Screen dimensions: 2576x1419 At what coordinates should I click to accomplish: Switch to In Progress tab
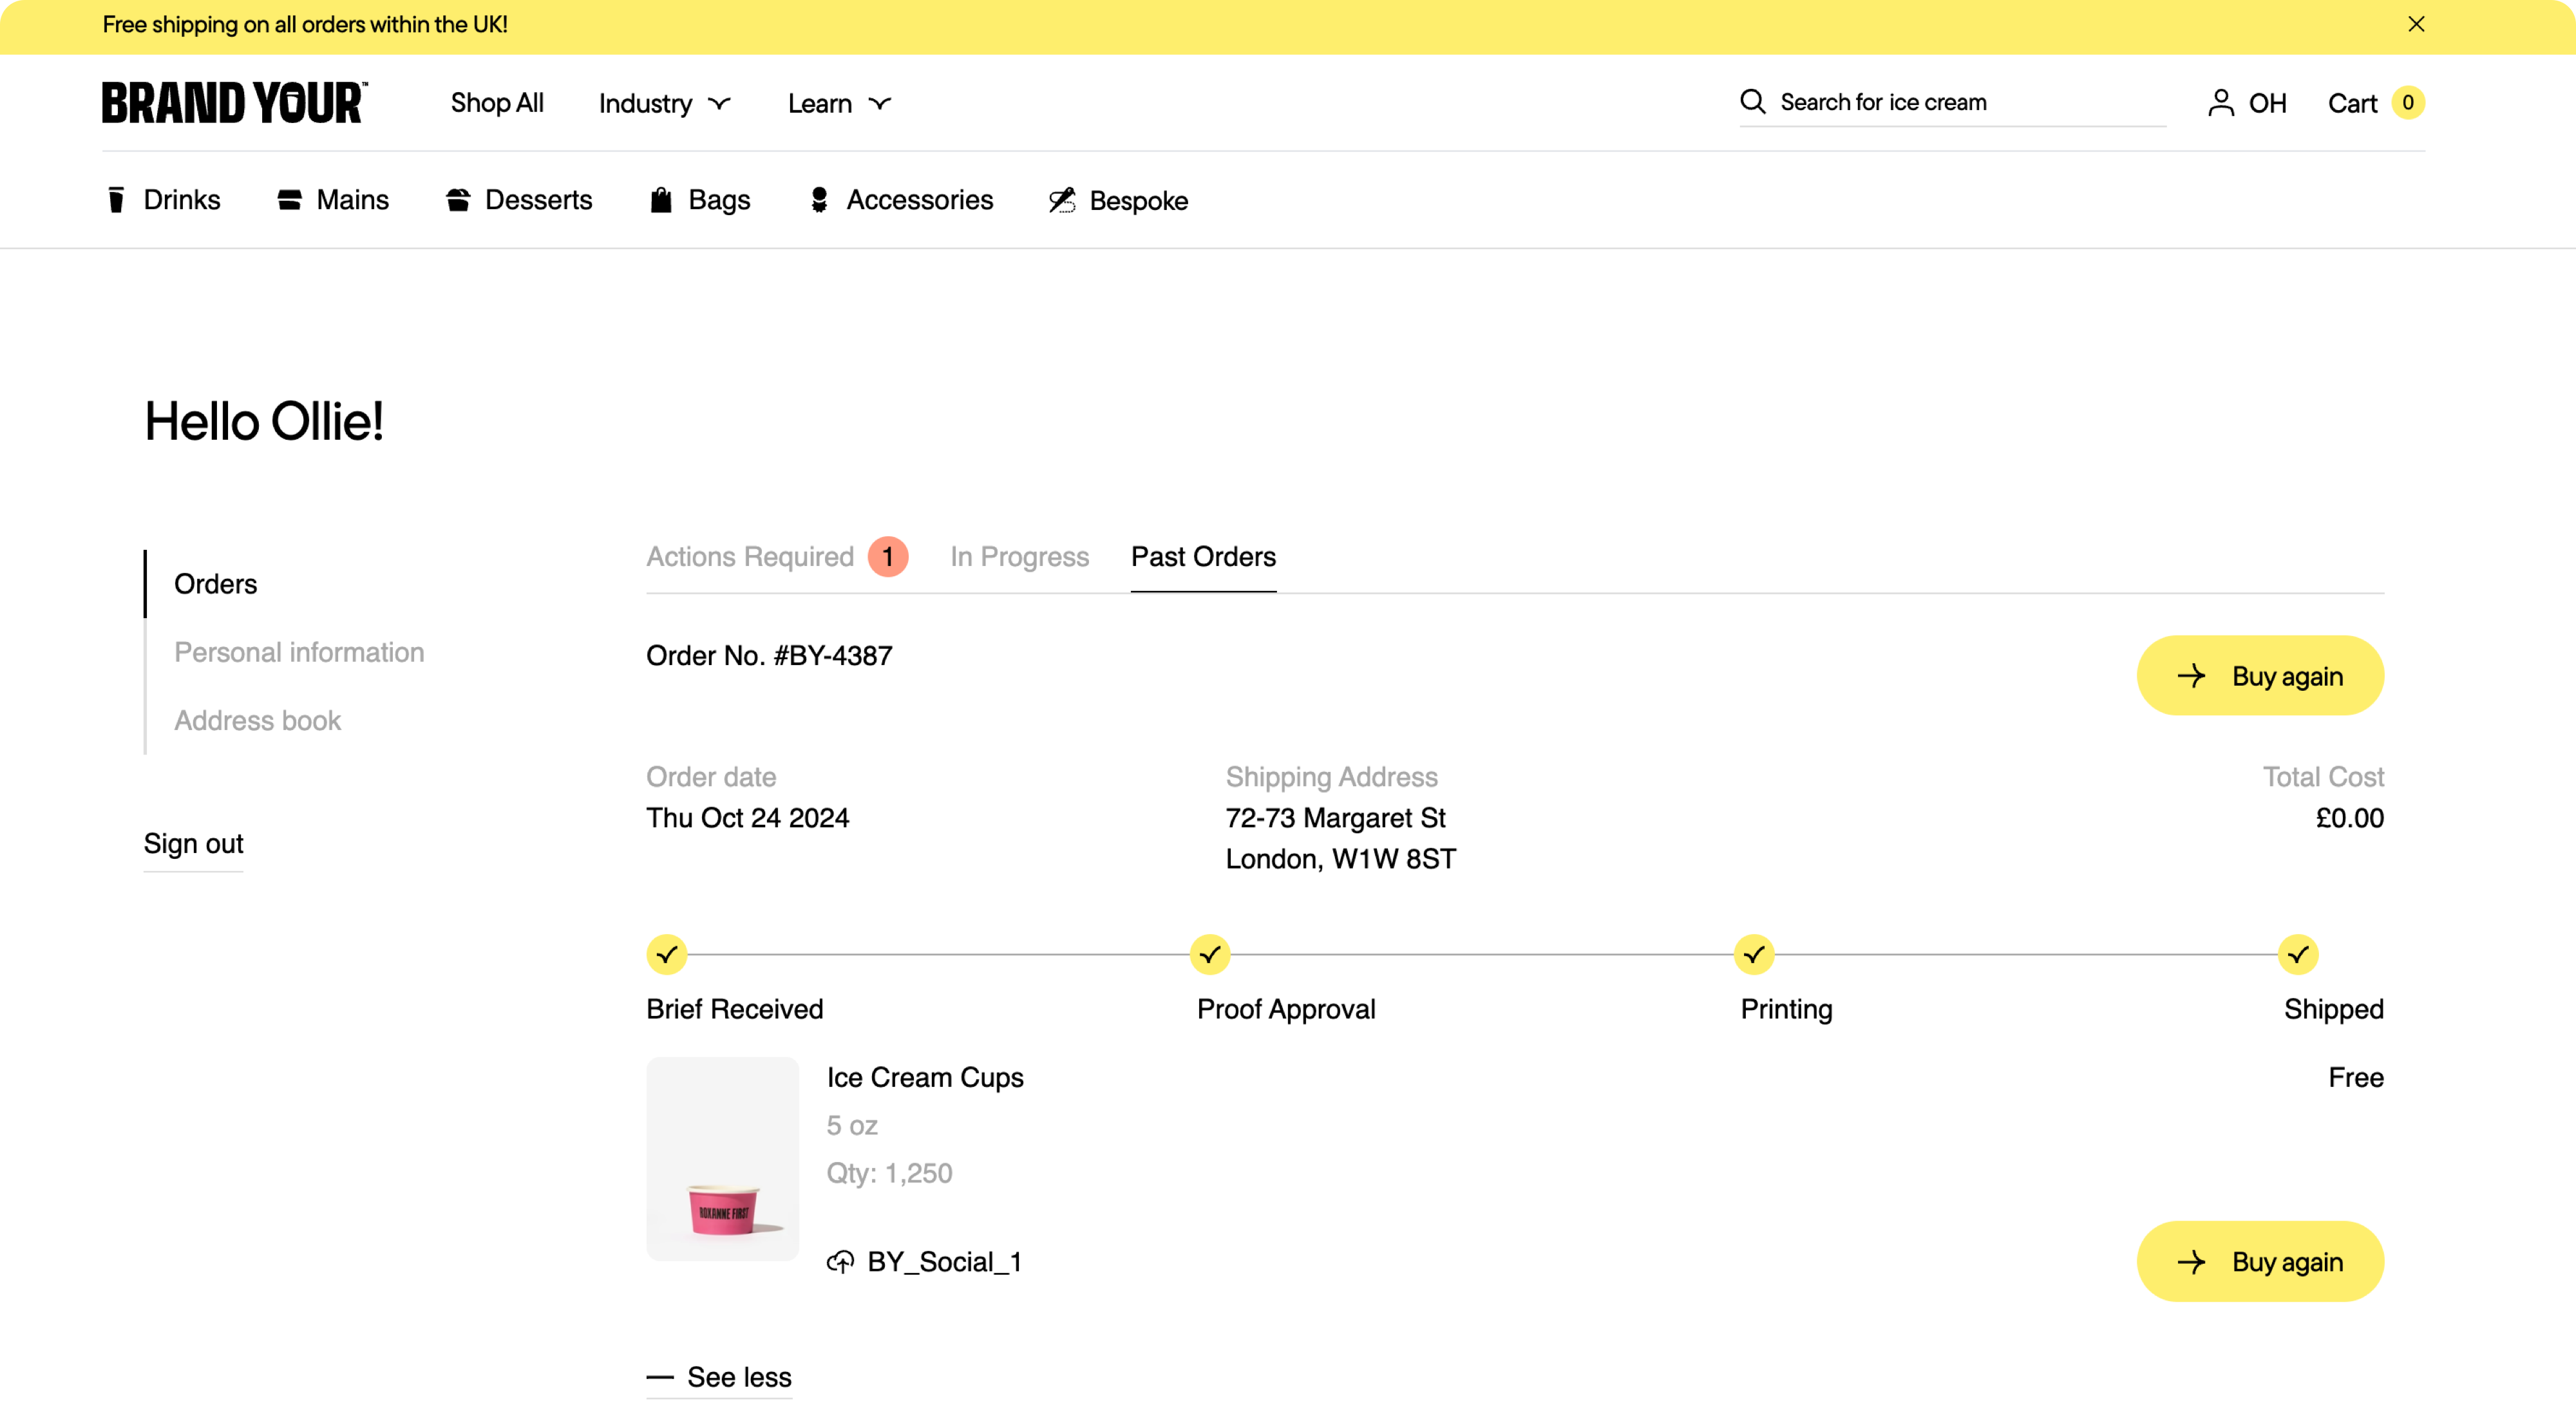click(x=1019, y=557)
